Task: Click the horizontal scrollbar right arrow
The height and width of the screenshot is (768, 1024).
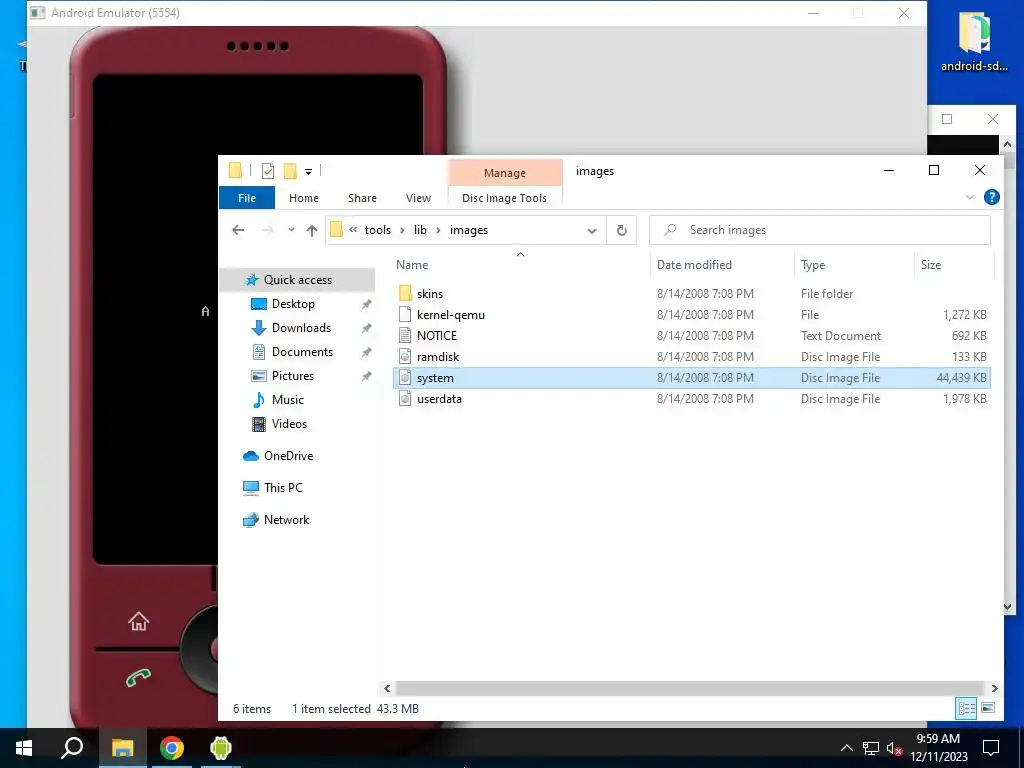Action: 994,688
